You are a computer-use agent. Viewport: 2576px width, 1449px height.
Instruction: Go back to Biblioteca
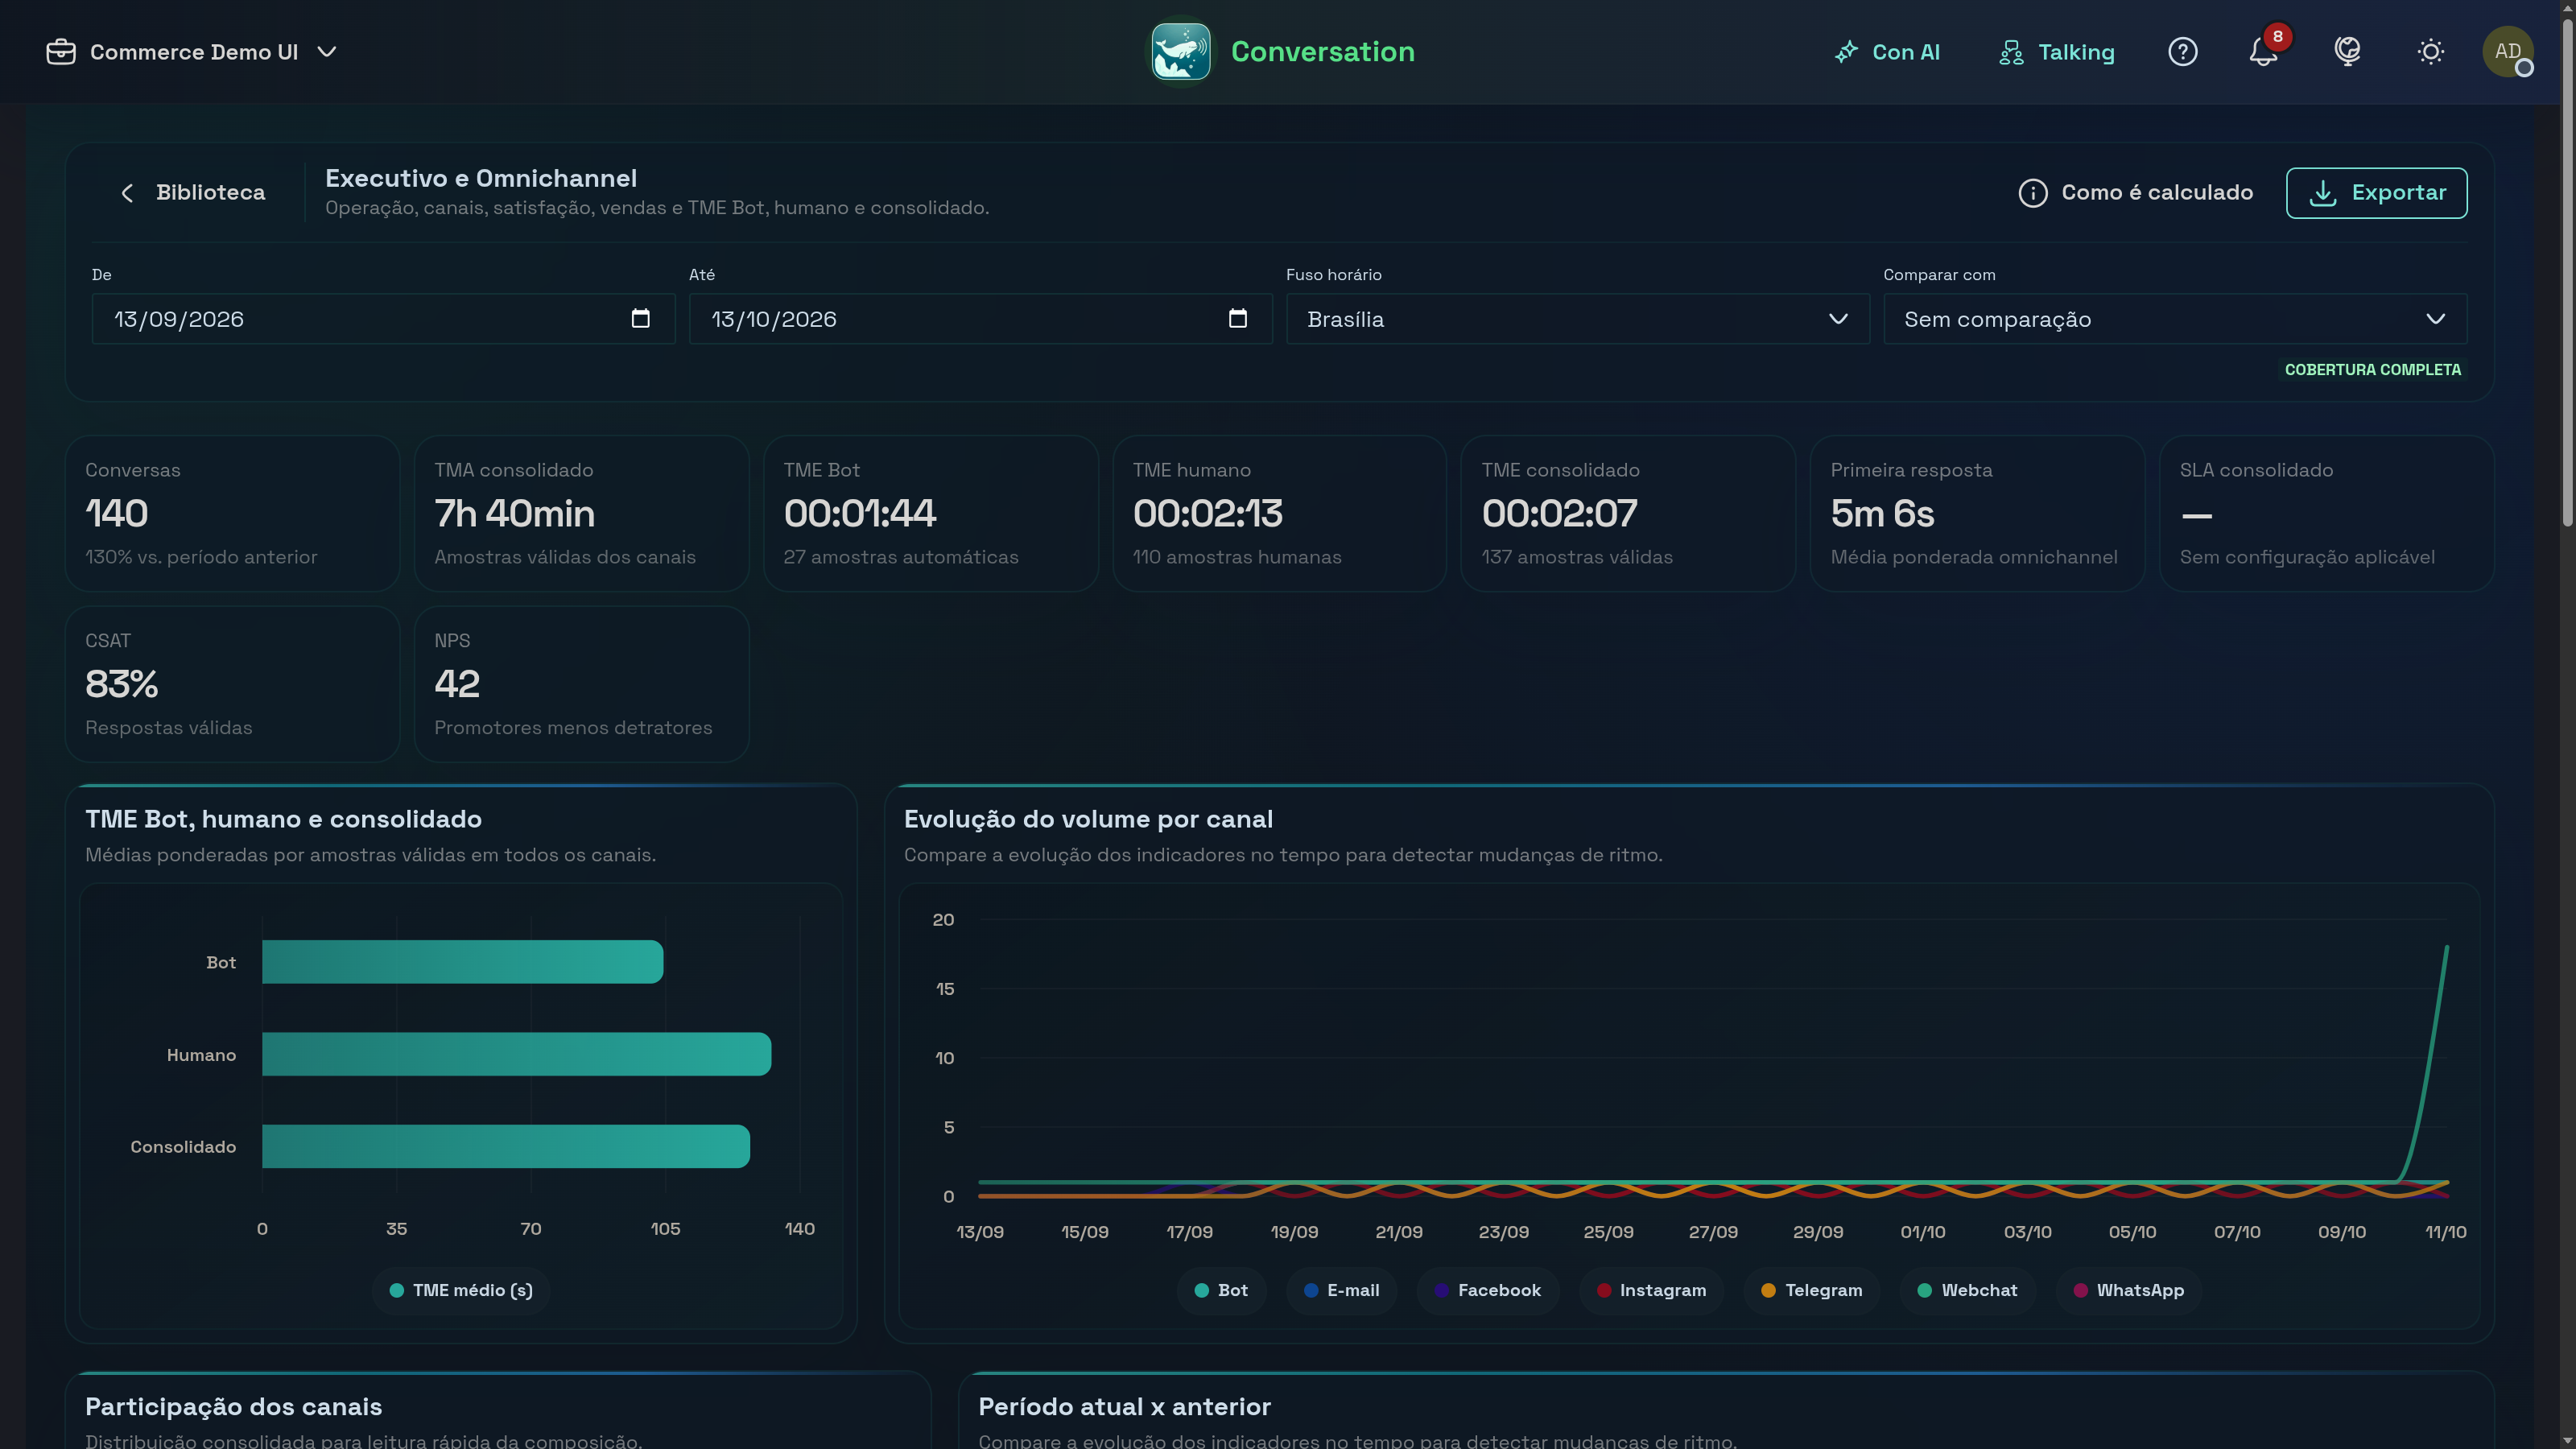click(193, 193)
